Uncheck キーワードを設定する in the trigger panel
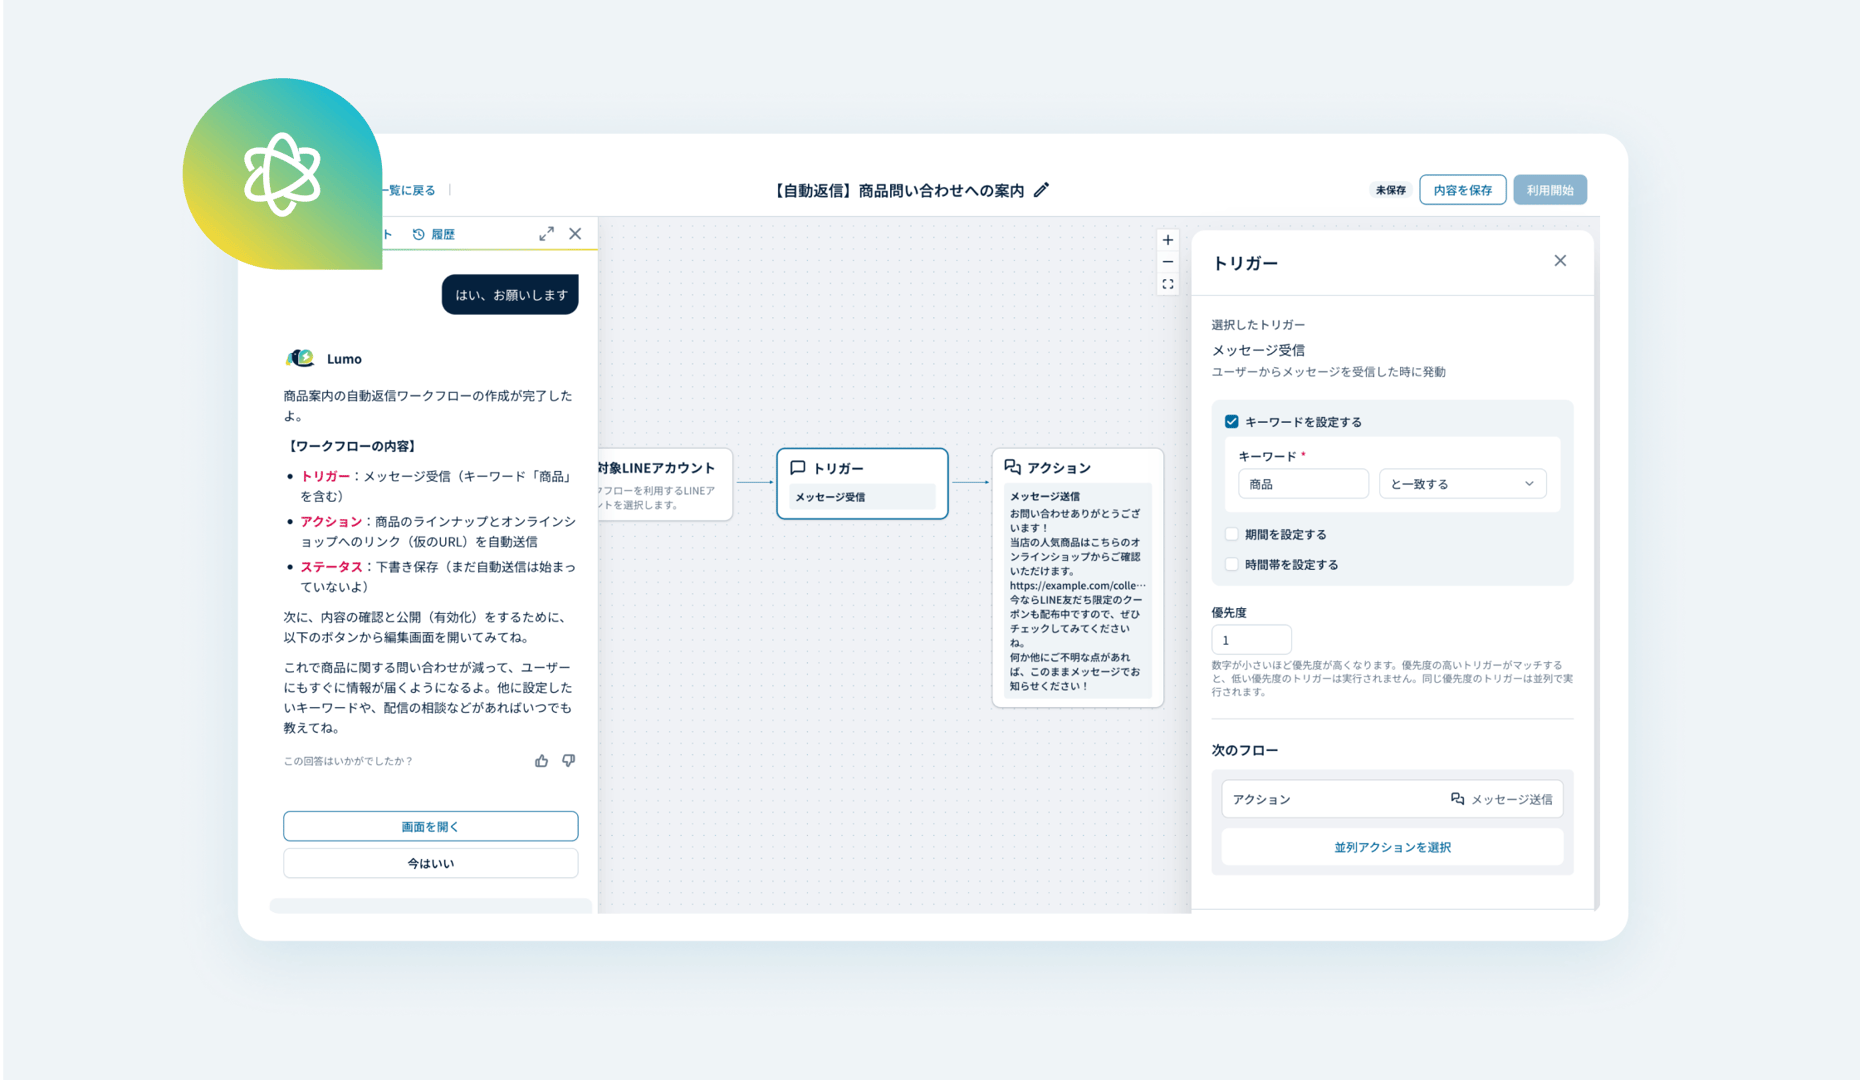The width and height of the screenshot is (1860, 1080). point(1231,421)
